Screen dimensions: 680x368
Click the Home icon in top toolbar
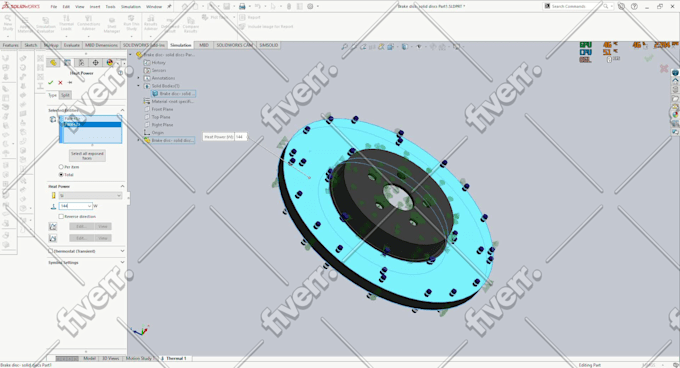click(185, 7)
